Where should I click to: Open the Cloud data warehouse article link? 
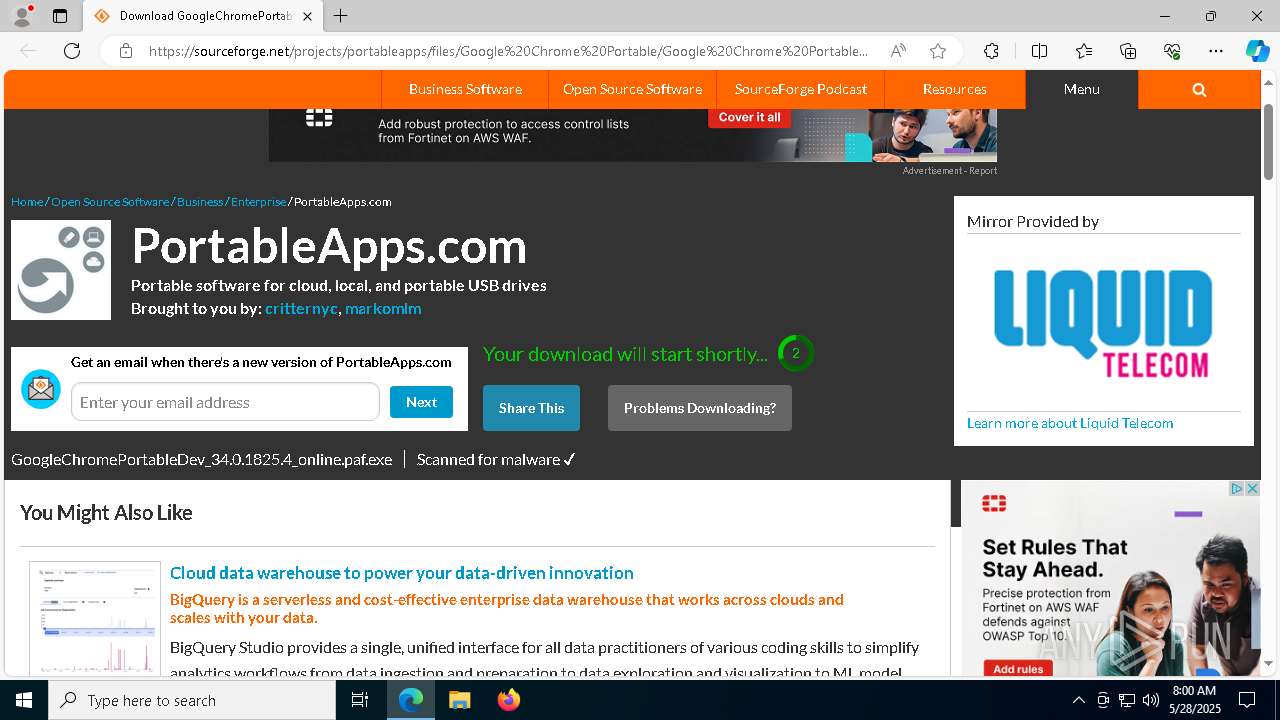[402, 573]
